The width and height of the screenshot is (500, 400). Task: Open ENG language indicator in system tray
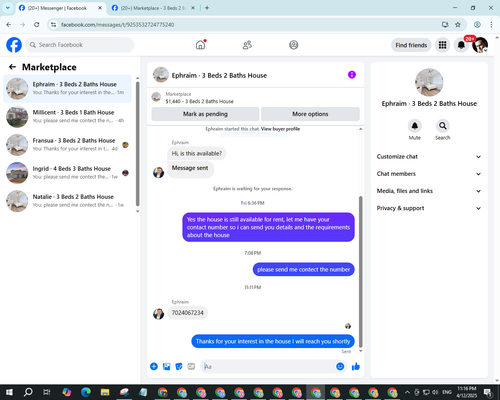[x=447, y=392]
